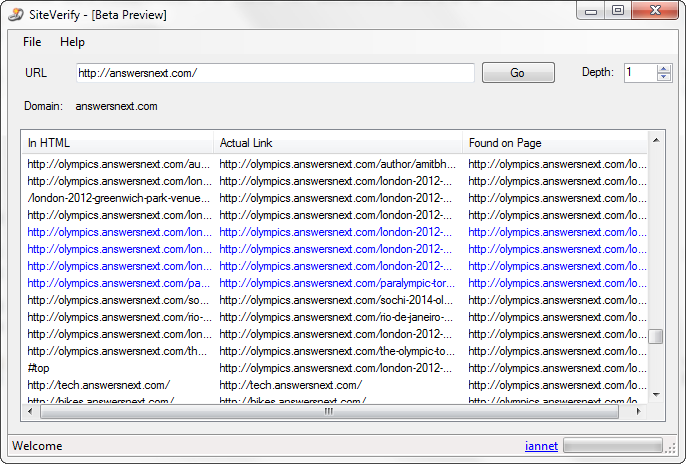This screenshot has width=686, height=464.
Task: Select the rio-de-janeiro actual link cell
Action: point(336,317)
